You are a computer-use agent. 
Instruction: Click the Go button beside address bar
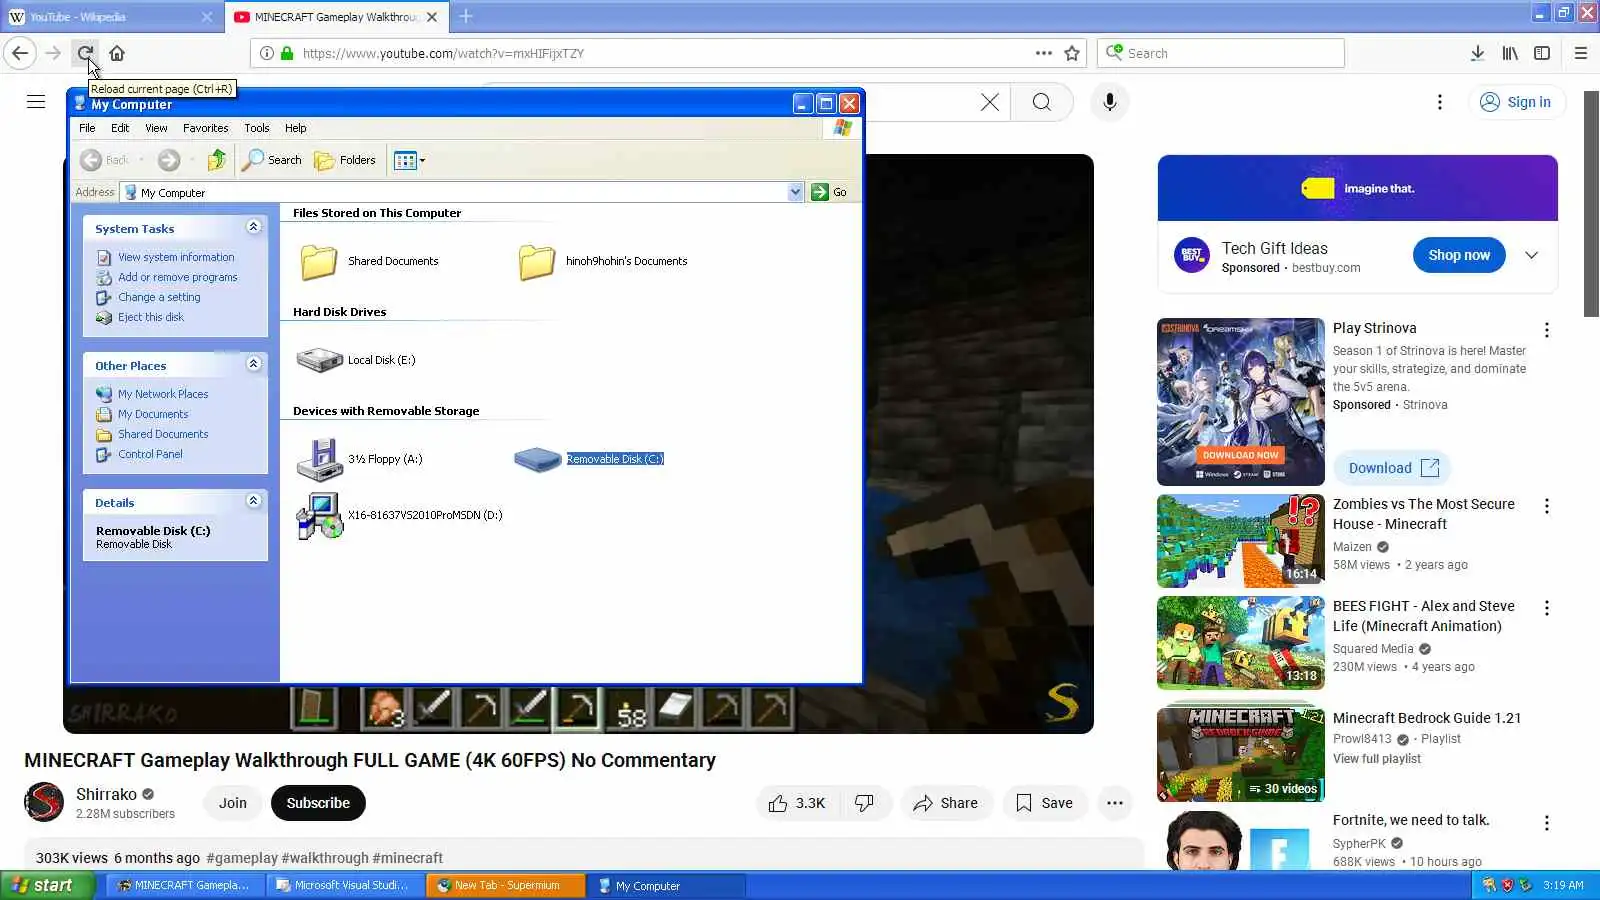(x=830, y=192)
